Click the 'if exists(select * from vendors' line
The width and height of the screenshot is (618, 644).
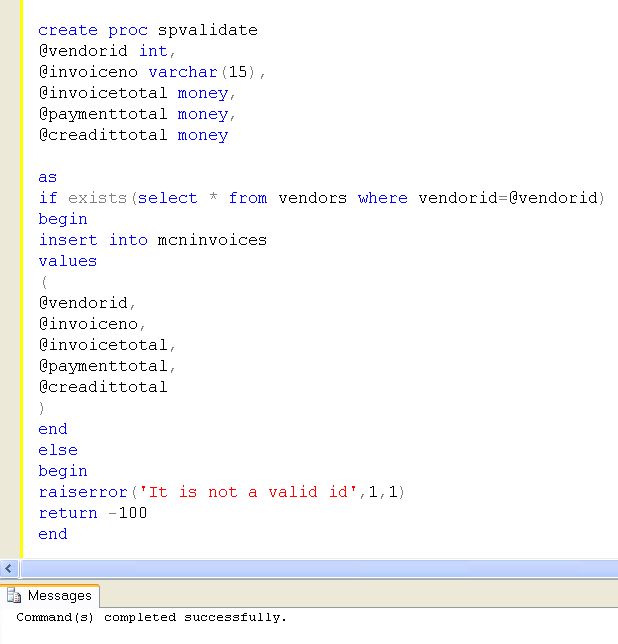pos(322,198)
